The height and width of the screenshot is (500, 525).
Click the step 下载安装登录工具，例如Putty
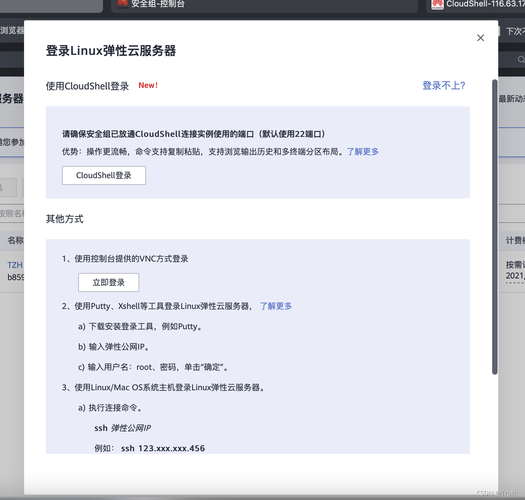coord(140,327)
